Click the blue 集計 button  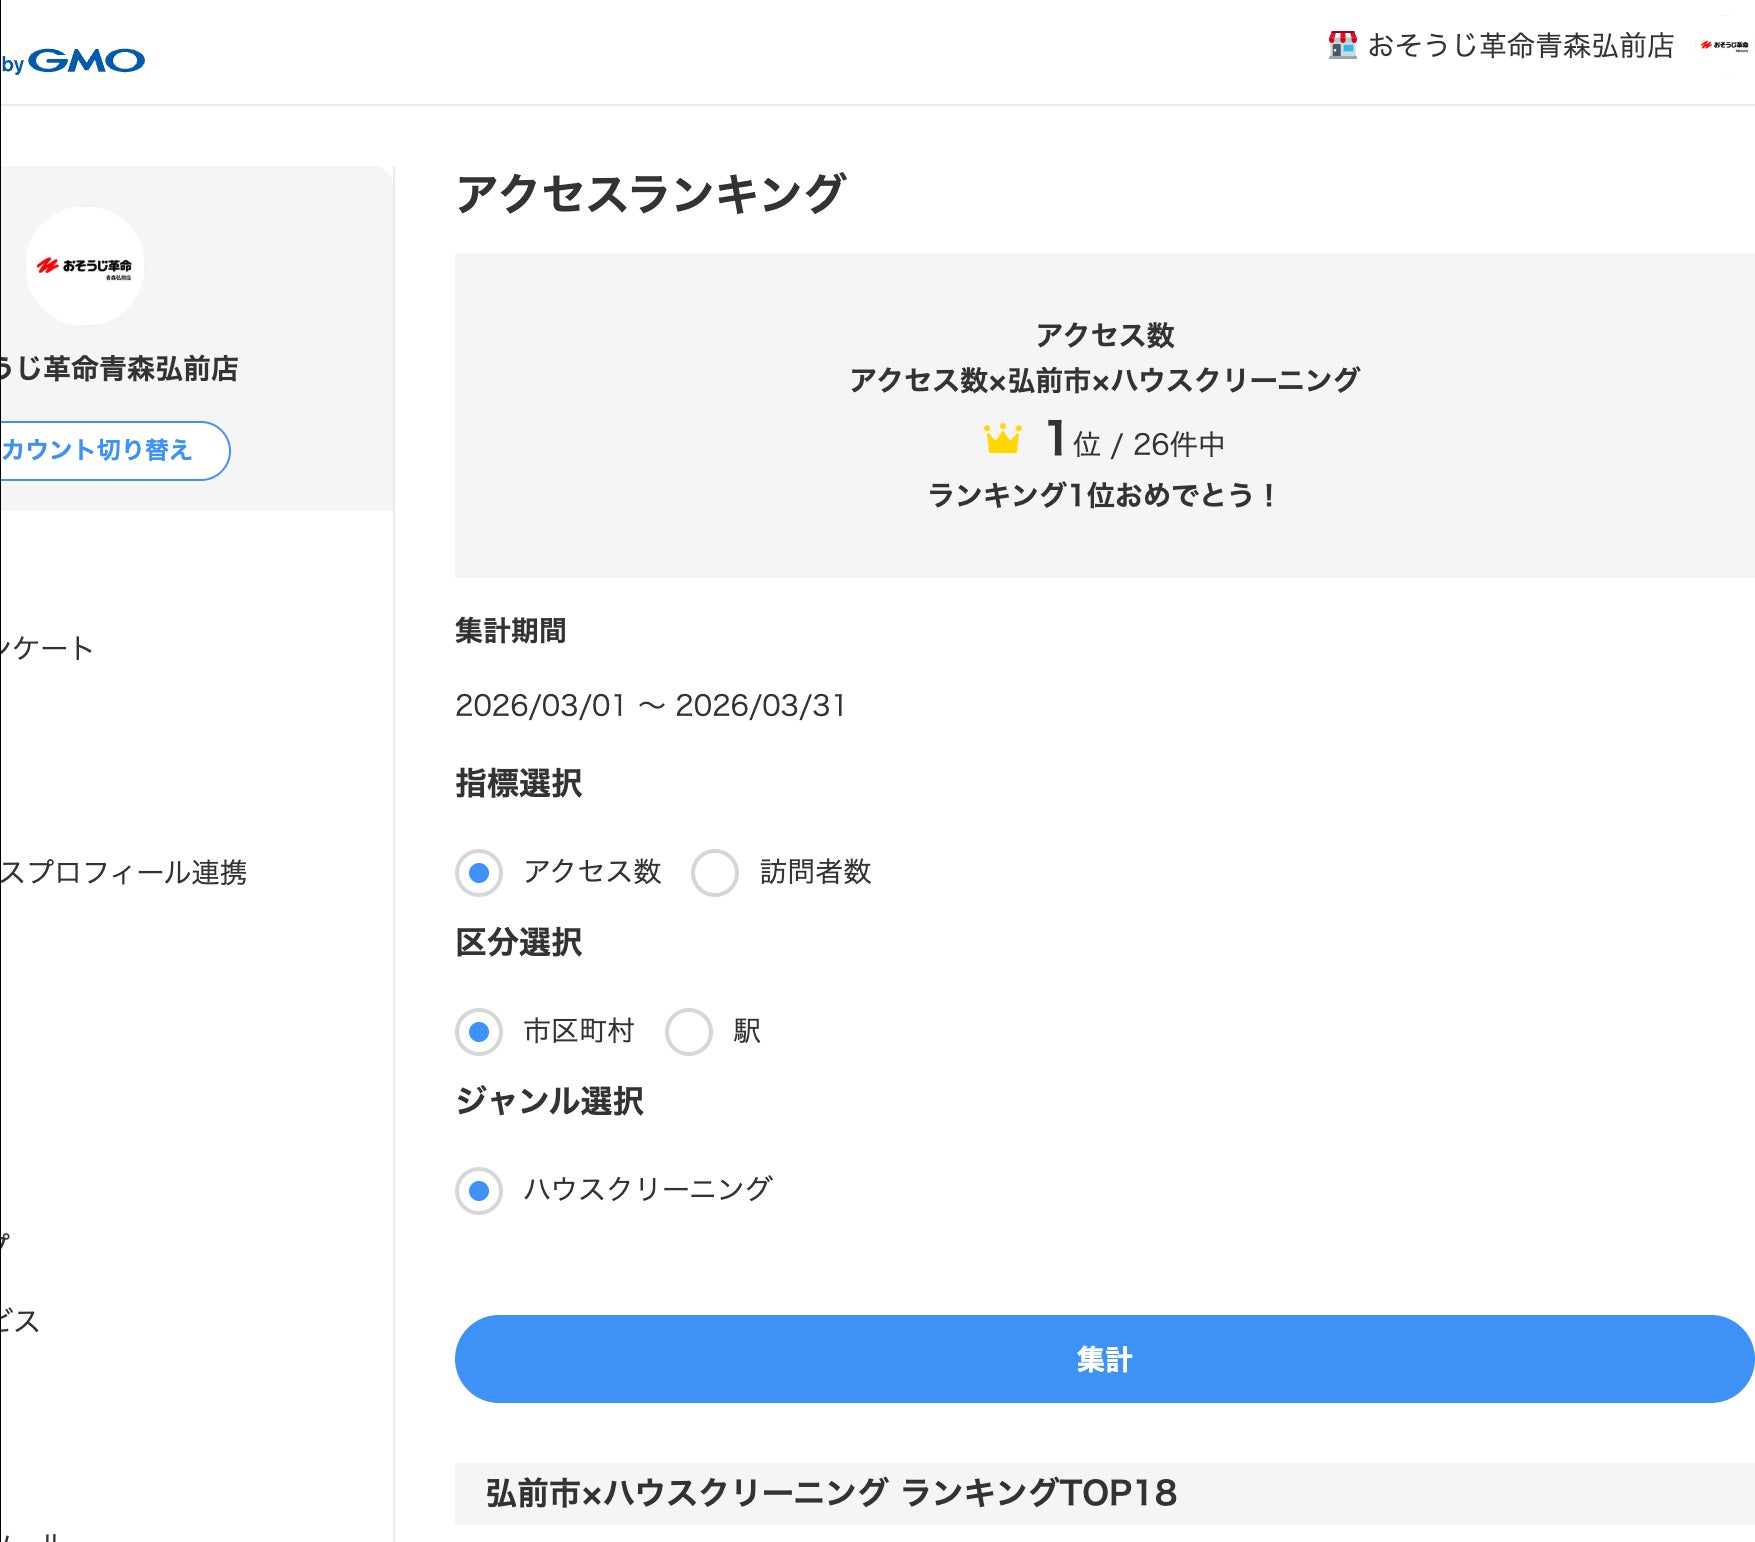(x=1104, y=1359)
